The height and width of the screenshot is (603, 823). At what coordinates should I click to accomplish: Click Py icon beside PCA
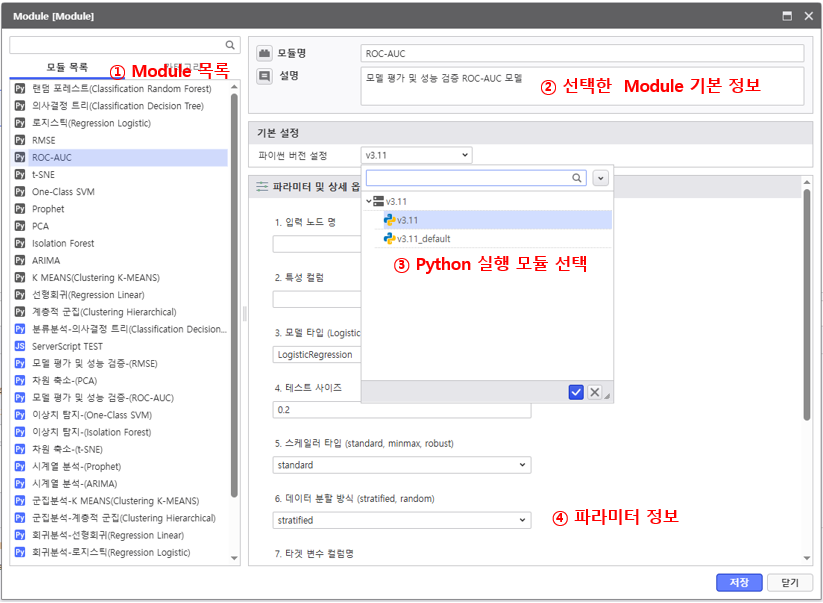(x=20, y=226)
